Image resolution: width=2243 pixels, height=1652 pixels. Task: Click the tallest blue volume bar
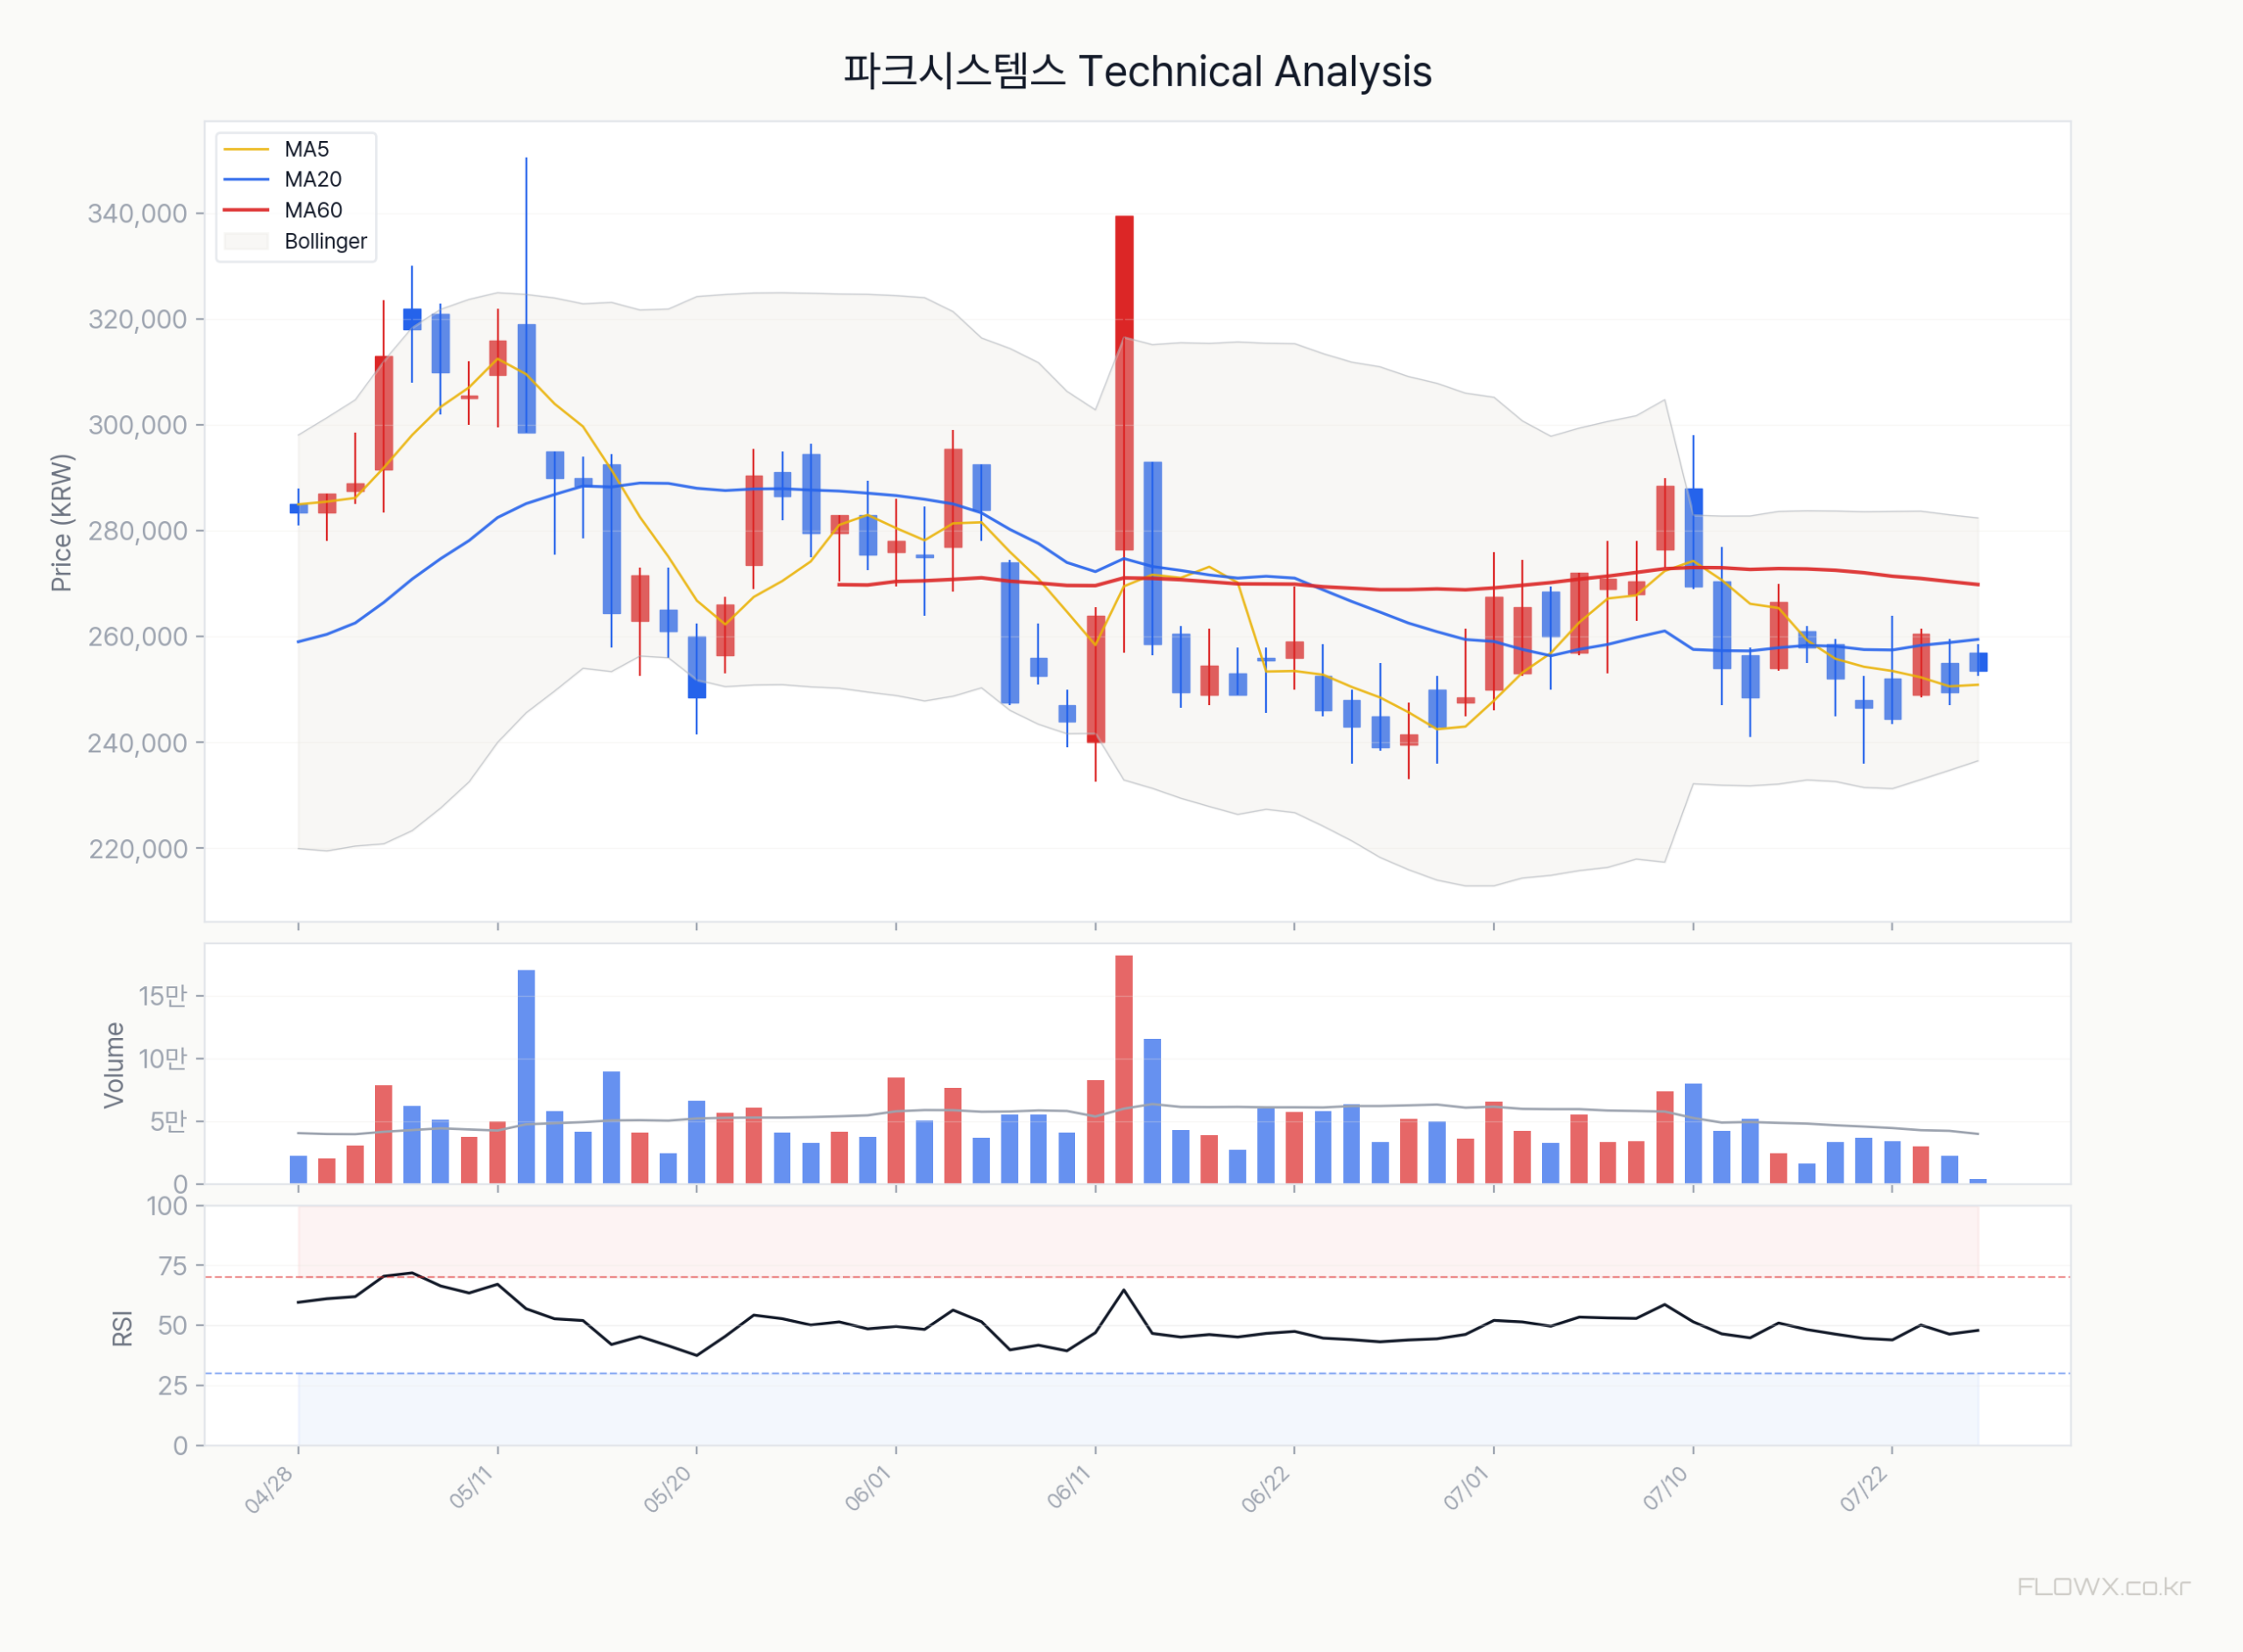pyautogui.click(x=526, y=1078)
